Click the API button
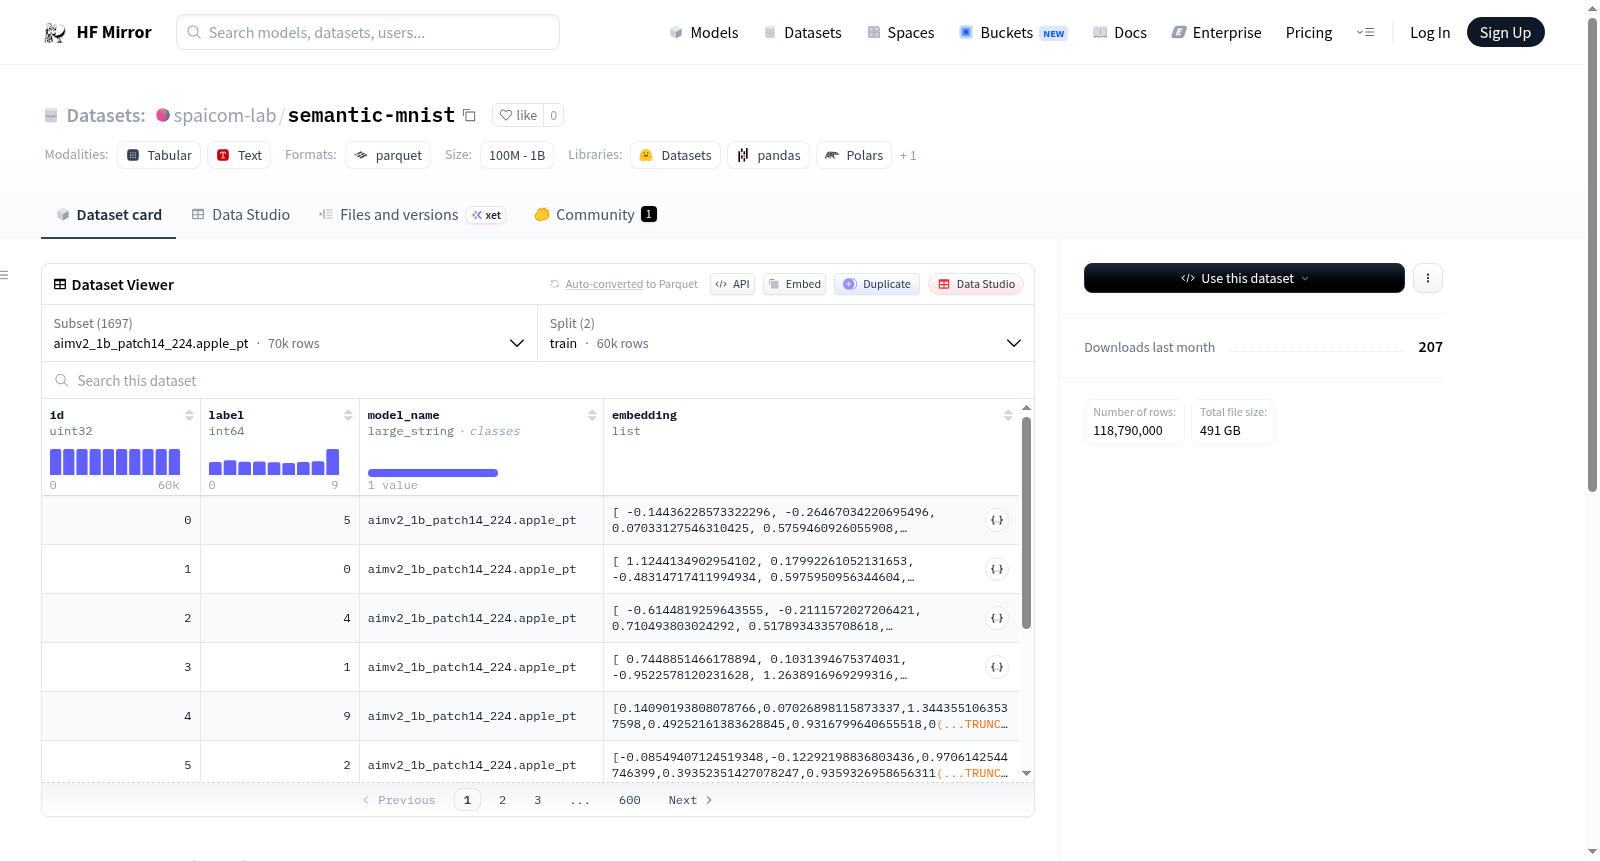Screen dimensions: 1600x861 pos(732,284)
